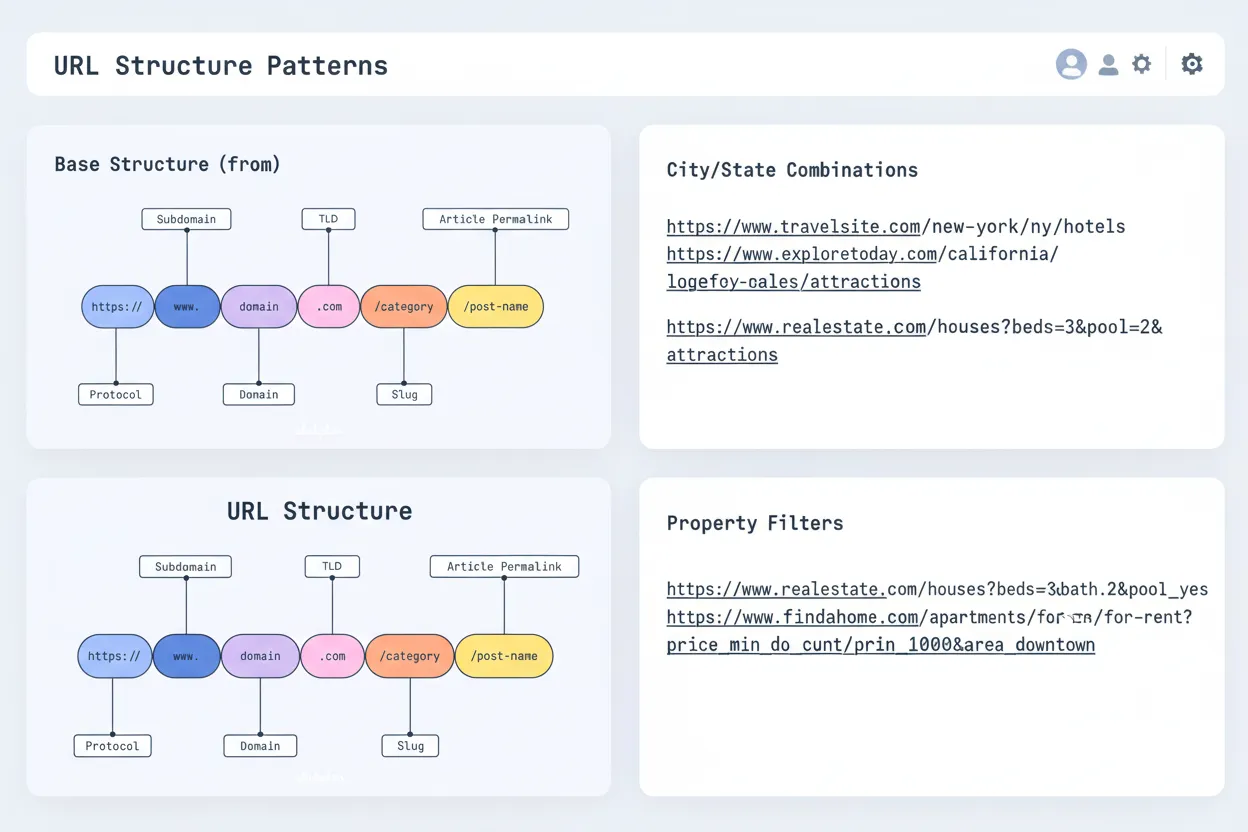This screenshot has width=1248, height=832.
Task: Click the user avatar icon
Action: click(x=1071, y=63)
